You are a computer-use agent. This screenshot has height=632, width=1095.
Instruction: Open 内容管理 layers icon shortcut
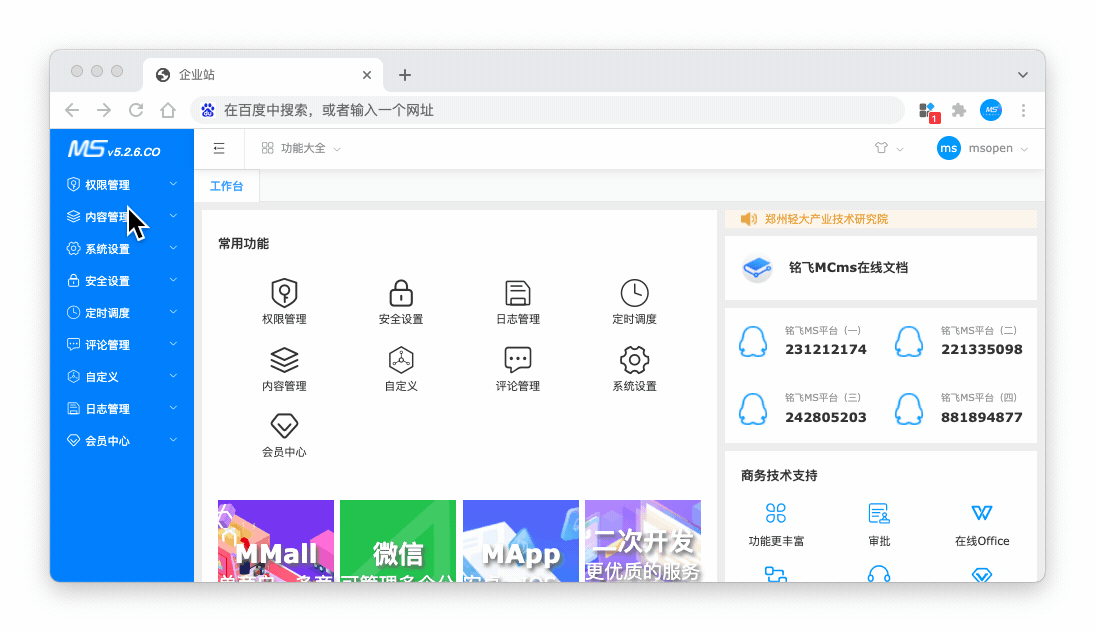284,360
